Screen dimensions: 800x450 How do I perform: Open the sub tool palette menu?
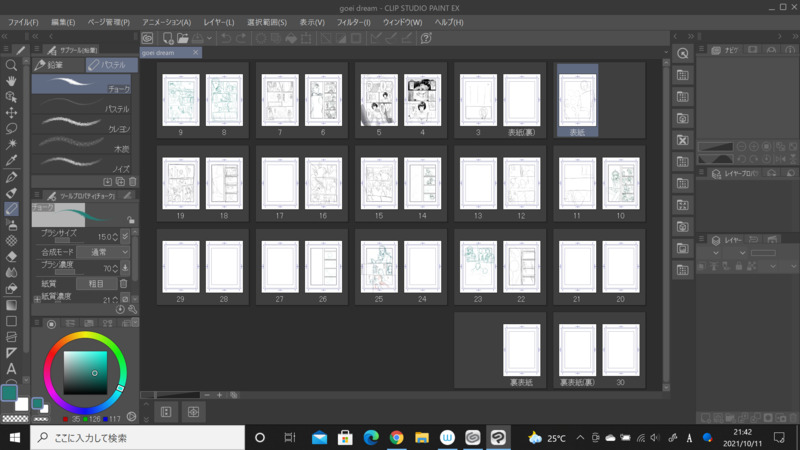click(x=37, y=49)
